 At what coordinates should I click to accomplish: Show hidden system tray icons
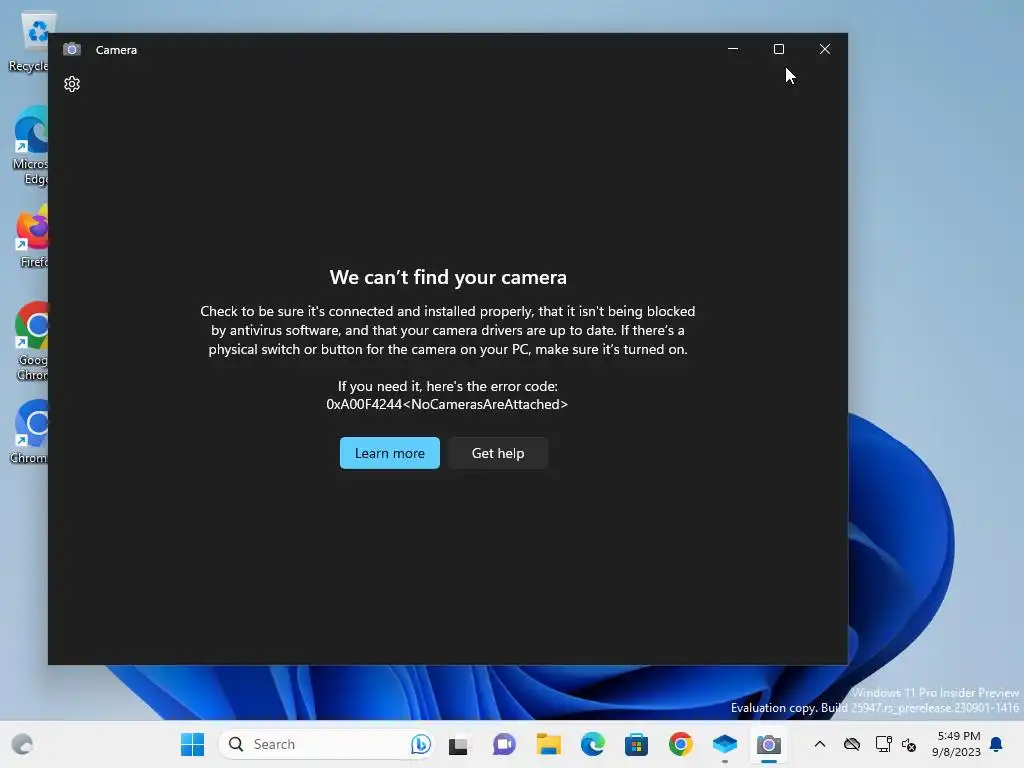point(820,744)
